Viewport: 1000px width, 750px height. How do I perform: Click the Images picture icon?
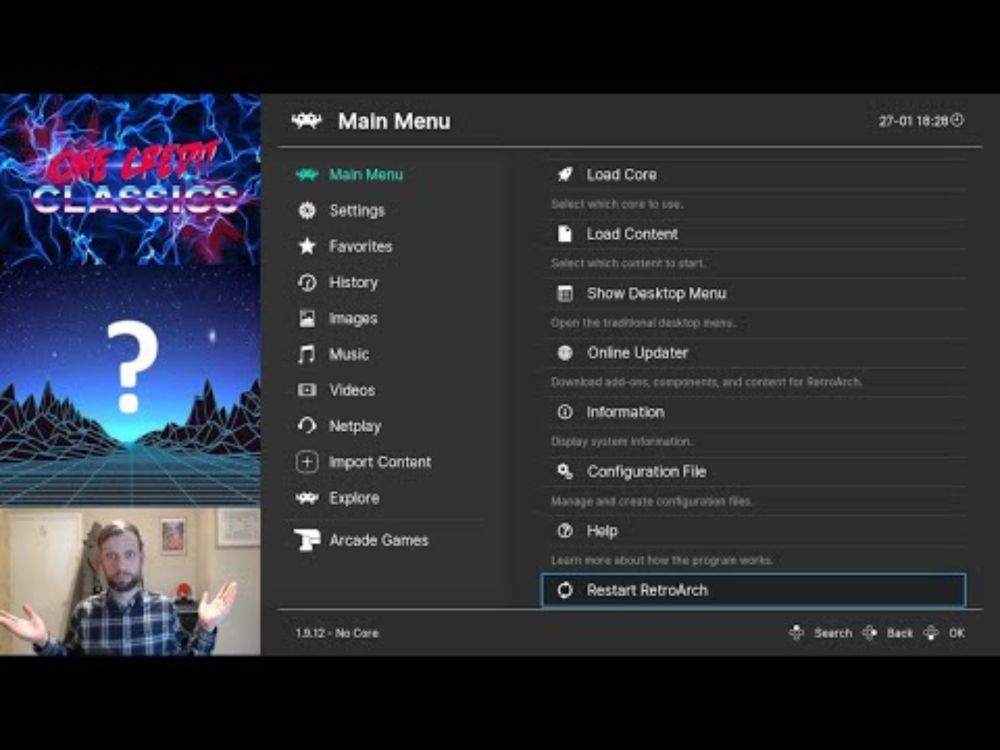[x=307, y=318]
